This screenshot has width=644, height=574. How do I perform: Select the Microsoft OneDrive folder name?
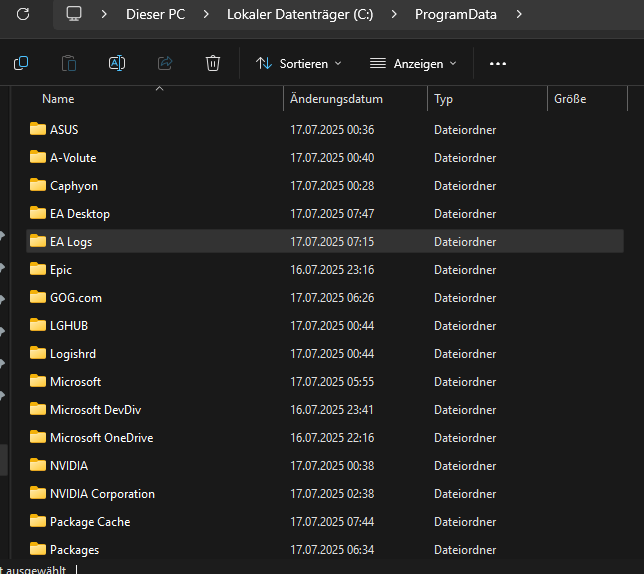[x=102, y=438]
